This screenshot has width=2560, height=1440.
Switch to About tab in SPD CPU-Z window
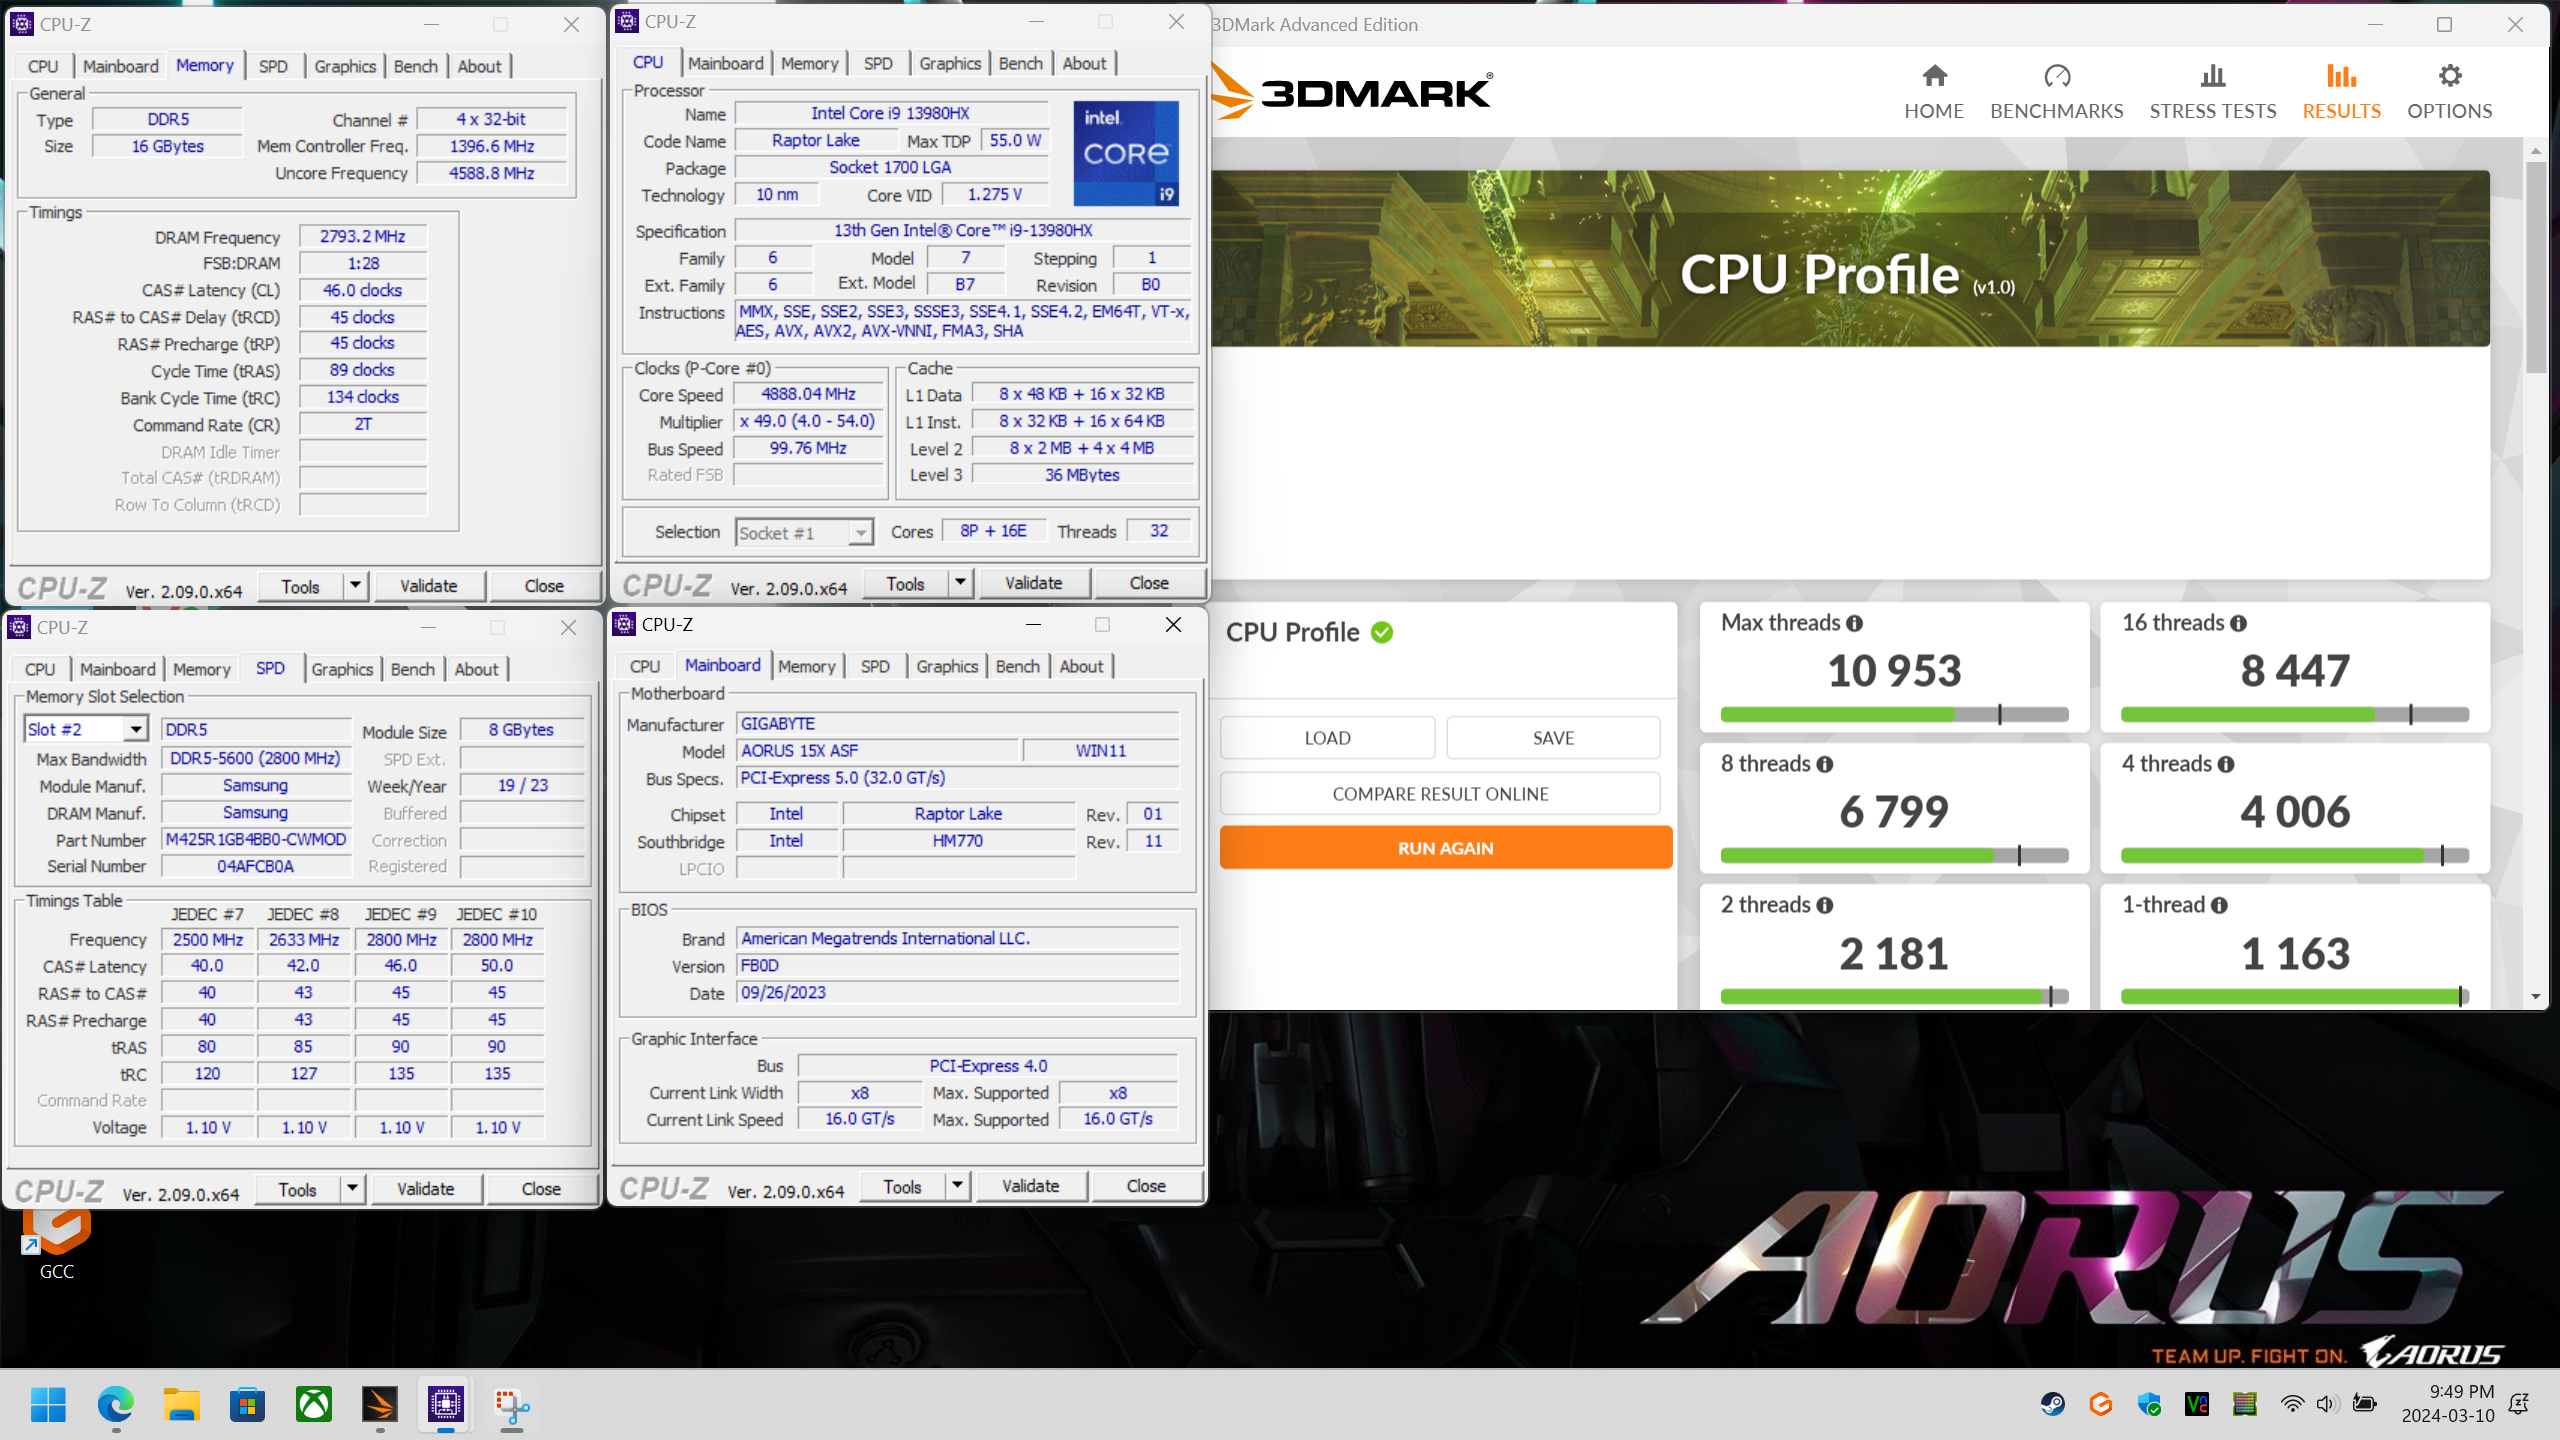(x=476, y=669)
